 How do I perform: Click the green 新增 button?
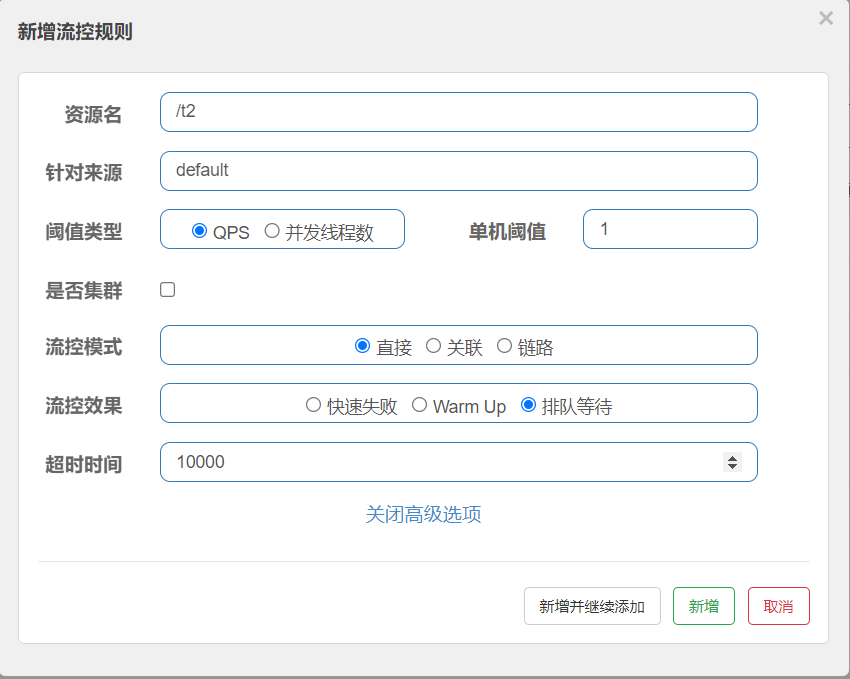click(x=703, y=606)
